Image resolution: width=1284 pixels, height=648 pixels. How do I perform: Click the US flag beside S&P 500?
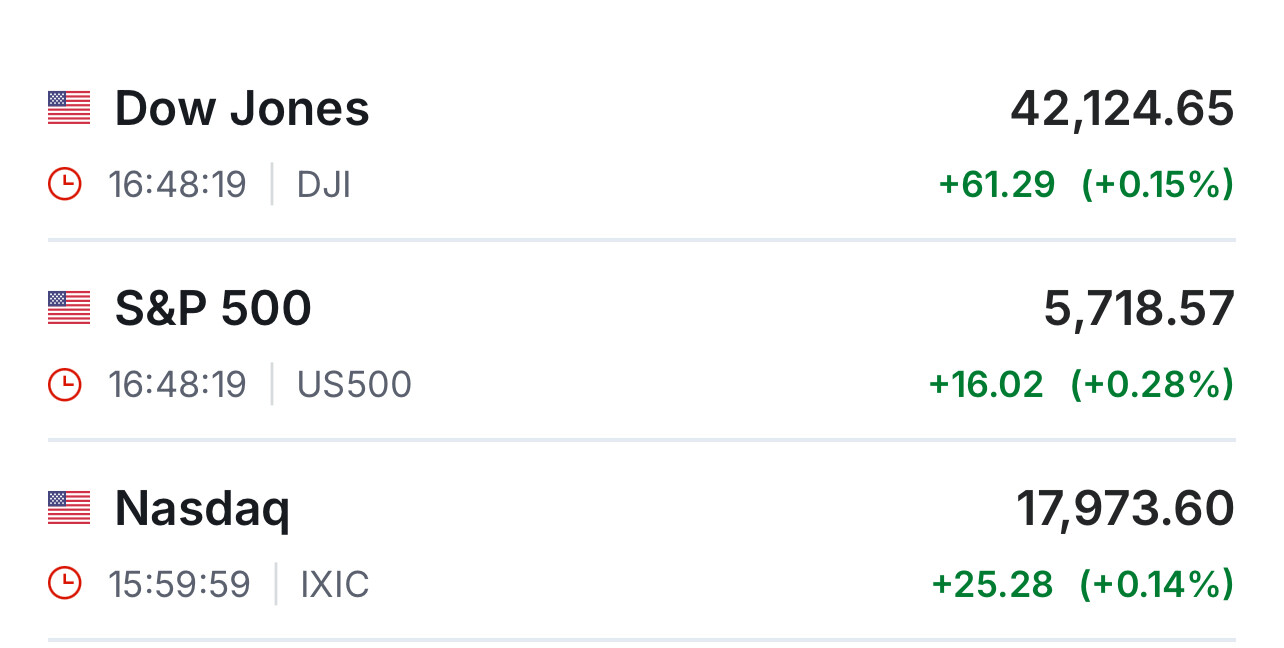click(x=69, y=308)
